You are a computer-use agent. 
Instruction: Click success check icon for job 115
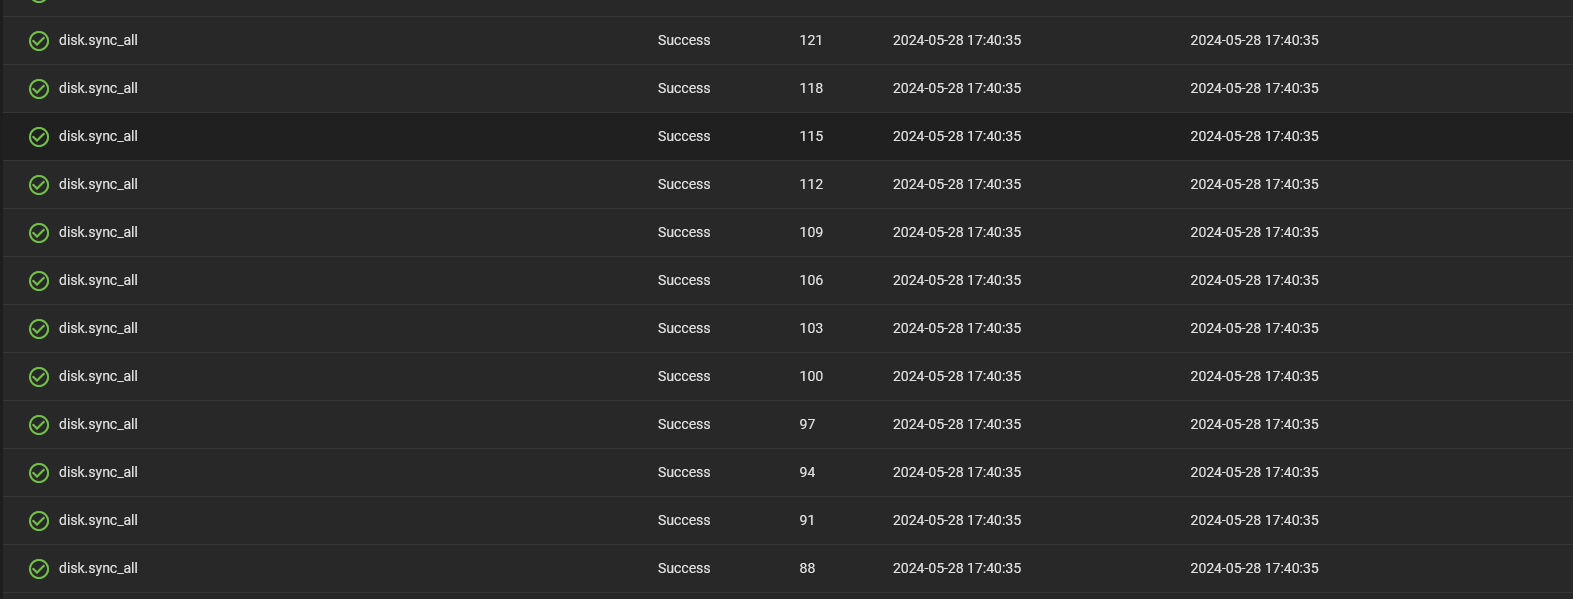[x=39, y=137]
